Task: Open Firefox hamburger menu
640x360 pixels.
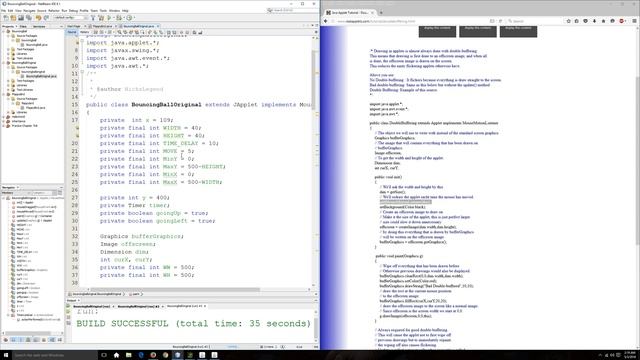Action: (x=634, y=21)
